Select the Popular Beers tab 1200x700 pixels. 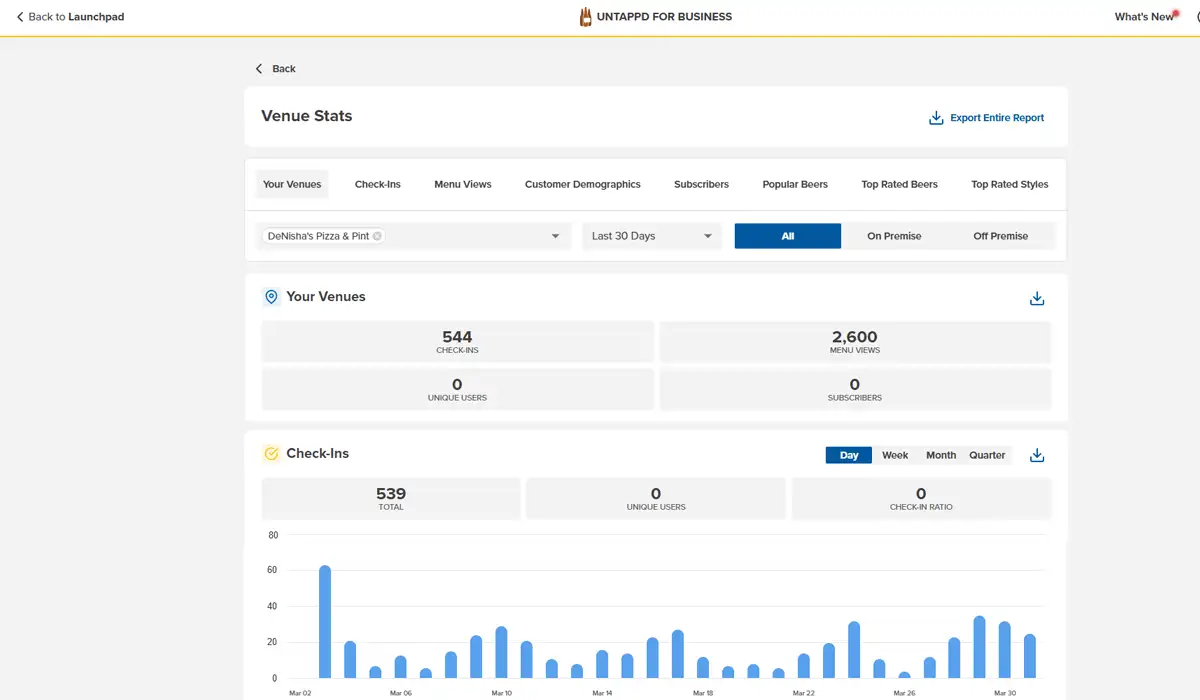(795, 184)
